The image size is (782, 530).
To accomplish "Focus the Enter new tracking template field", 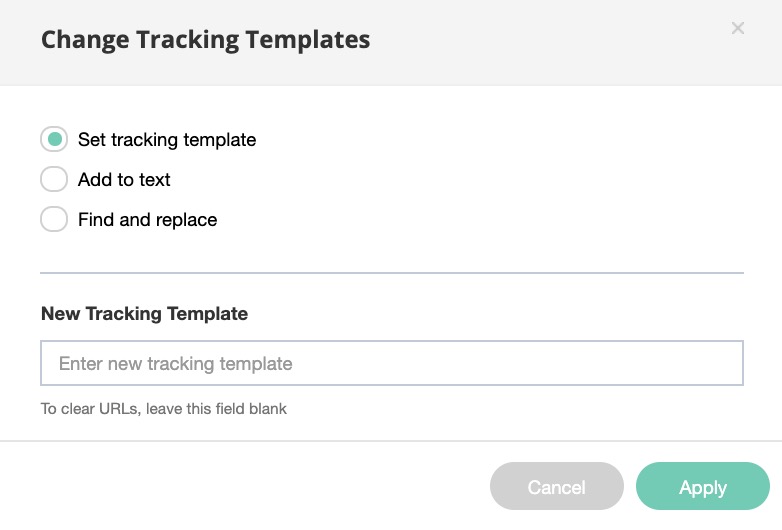I will click(391, 364).
